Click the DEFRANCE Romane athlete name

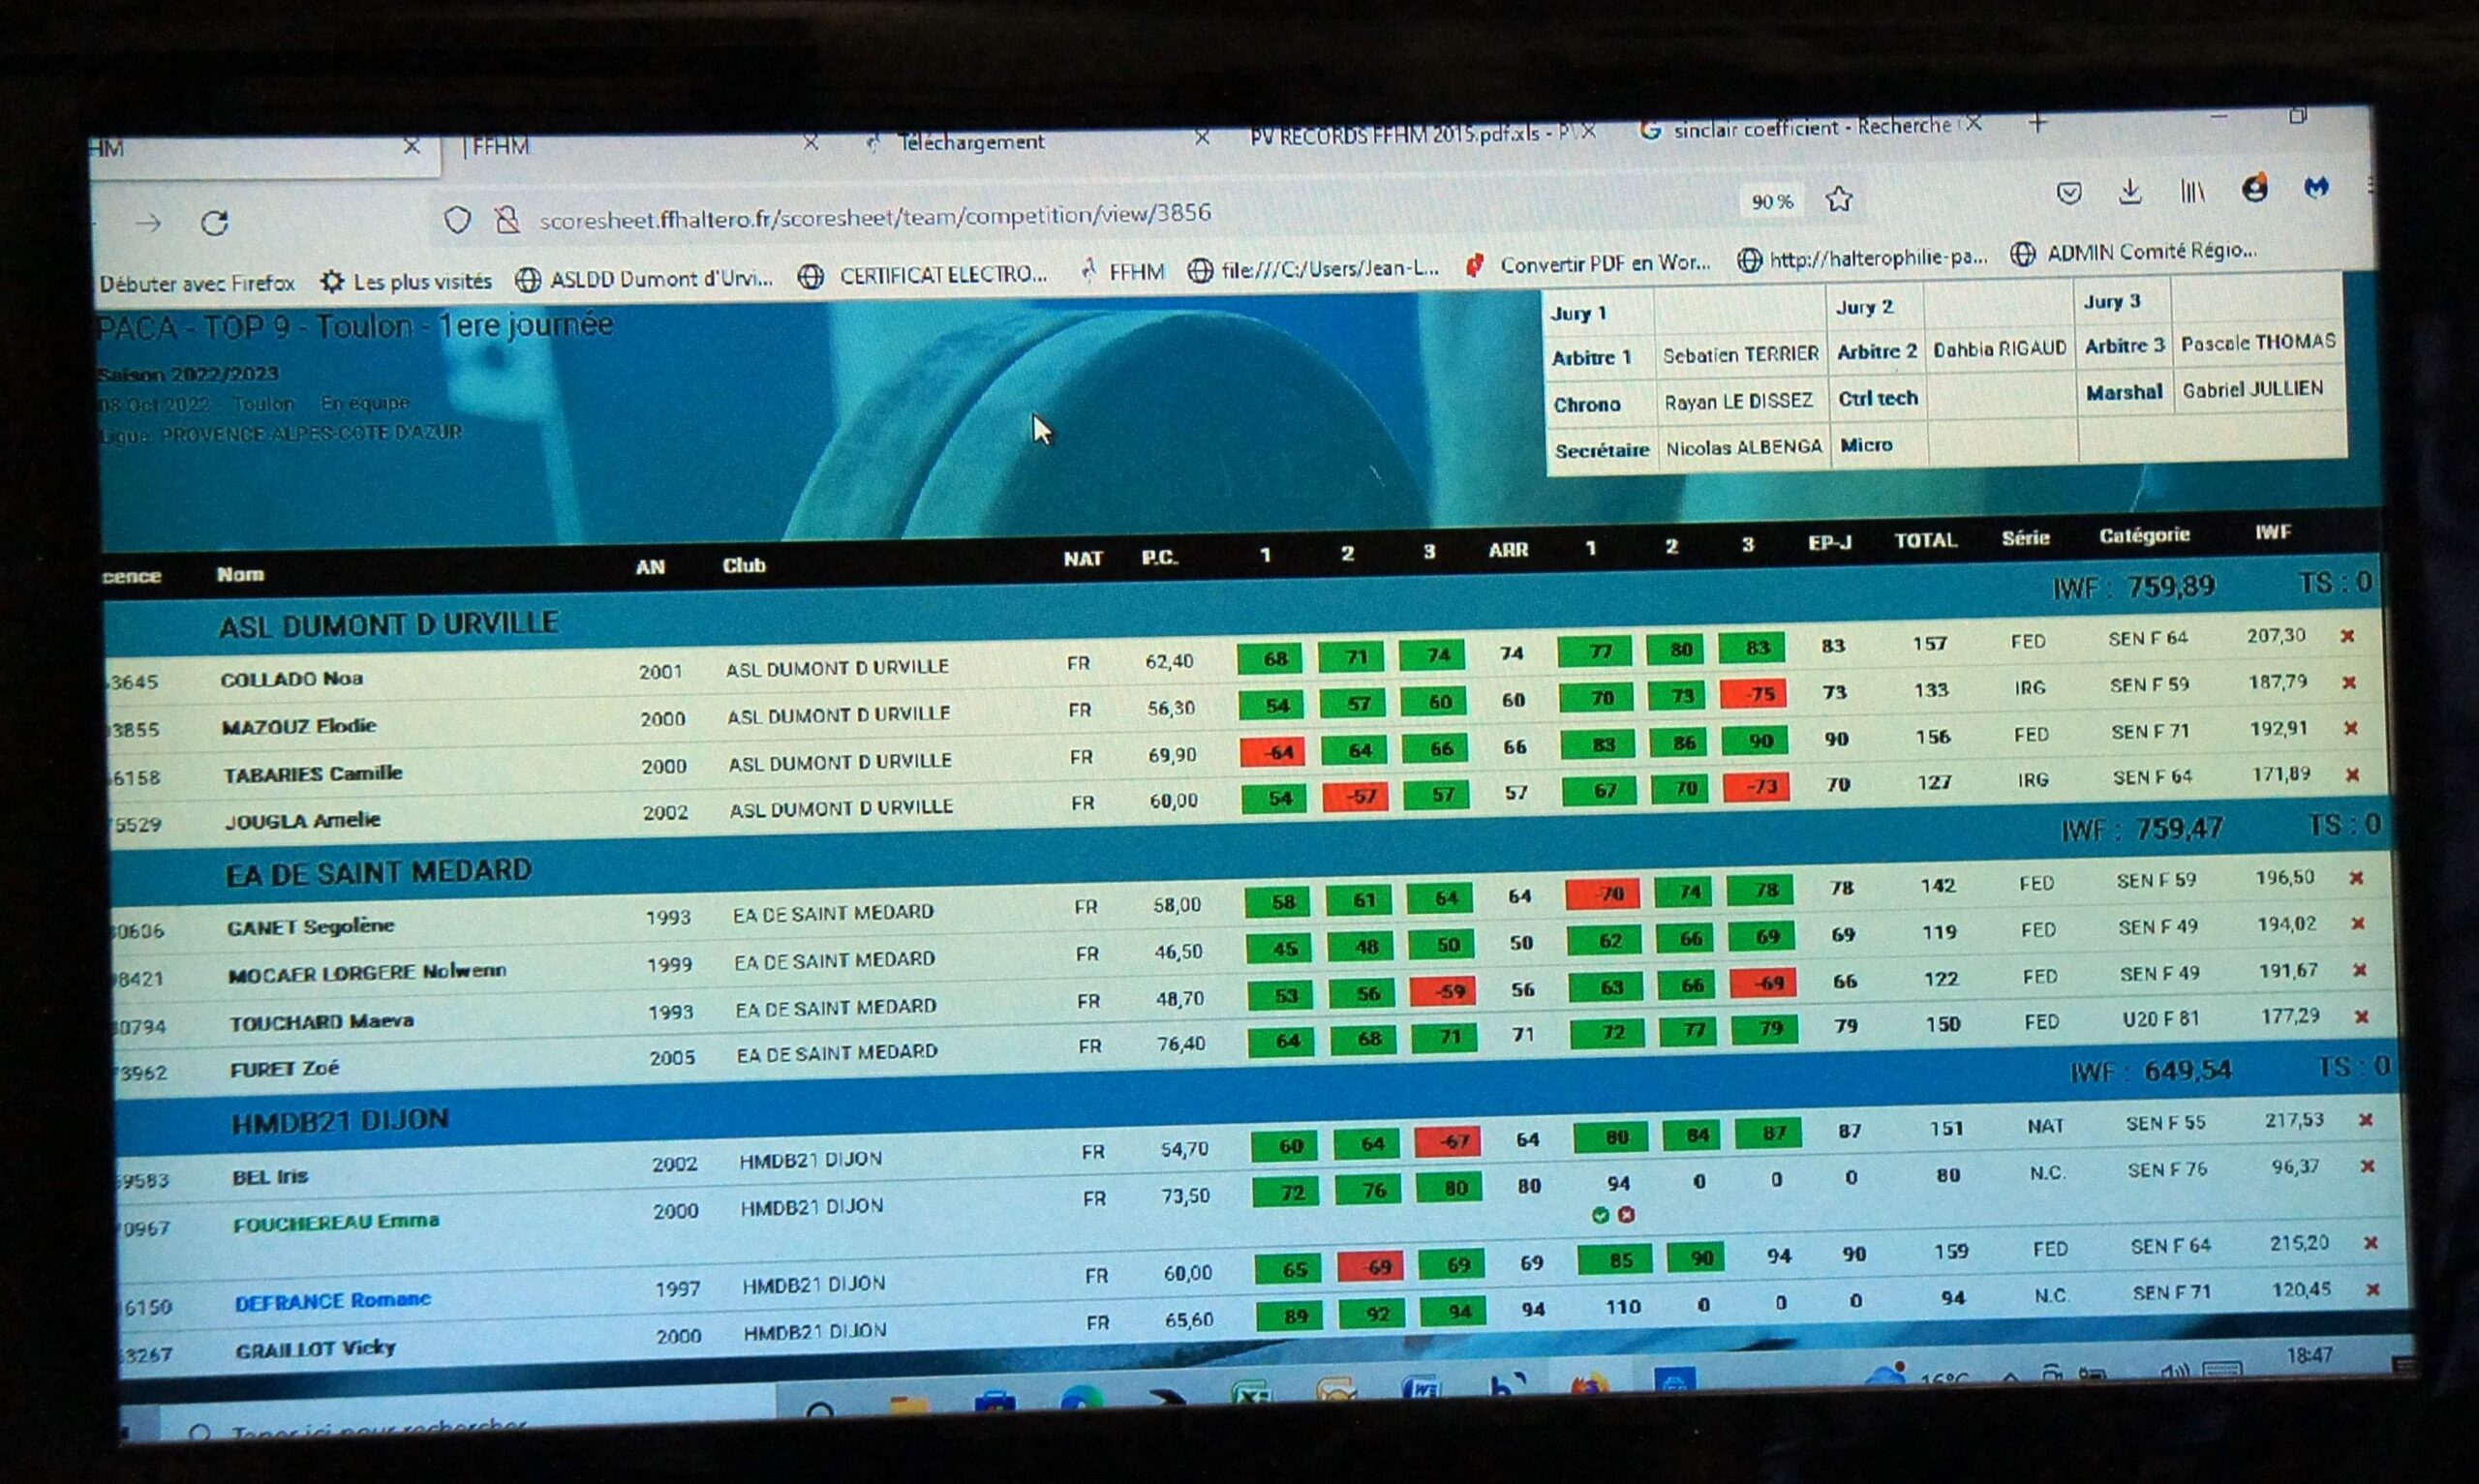coord(332,1300)
